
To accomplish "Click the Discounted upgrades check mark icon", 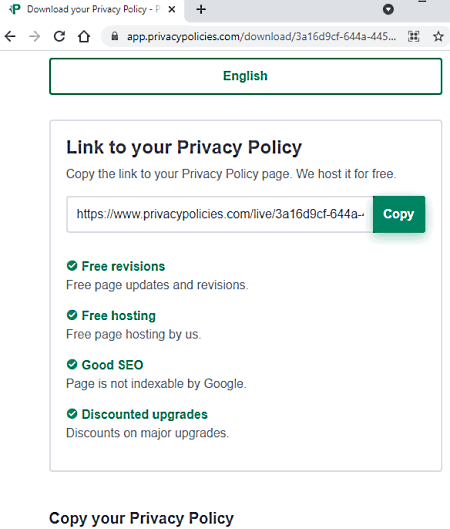I will click(72, 414).
